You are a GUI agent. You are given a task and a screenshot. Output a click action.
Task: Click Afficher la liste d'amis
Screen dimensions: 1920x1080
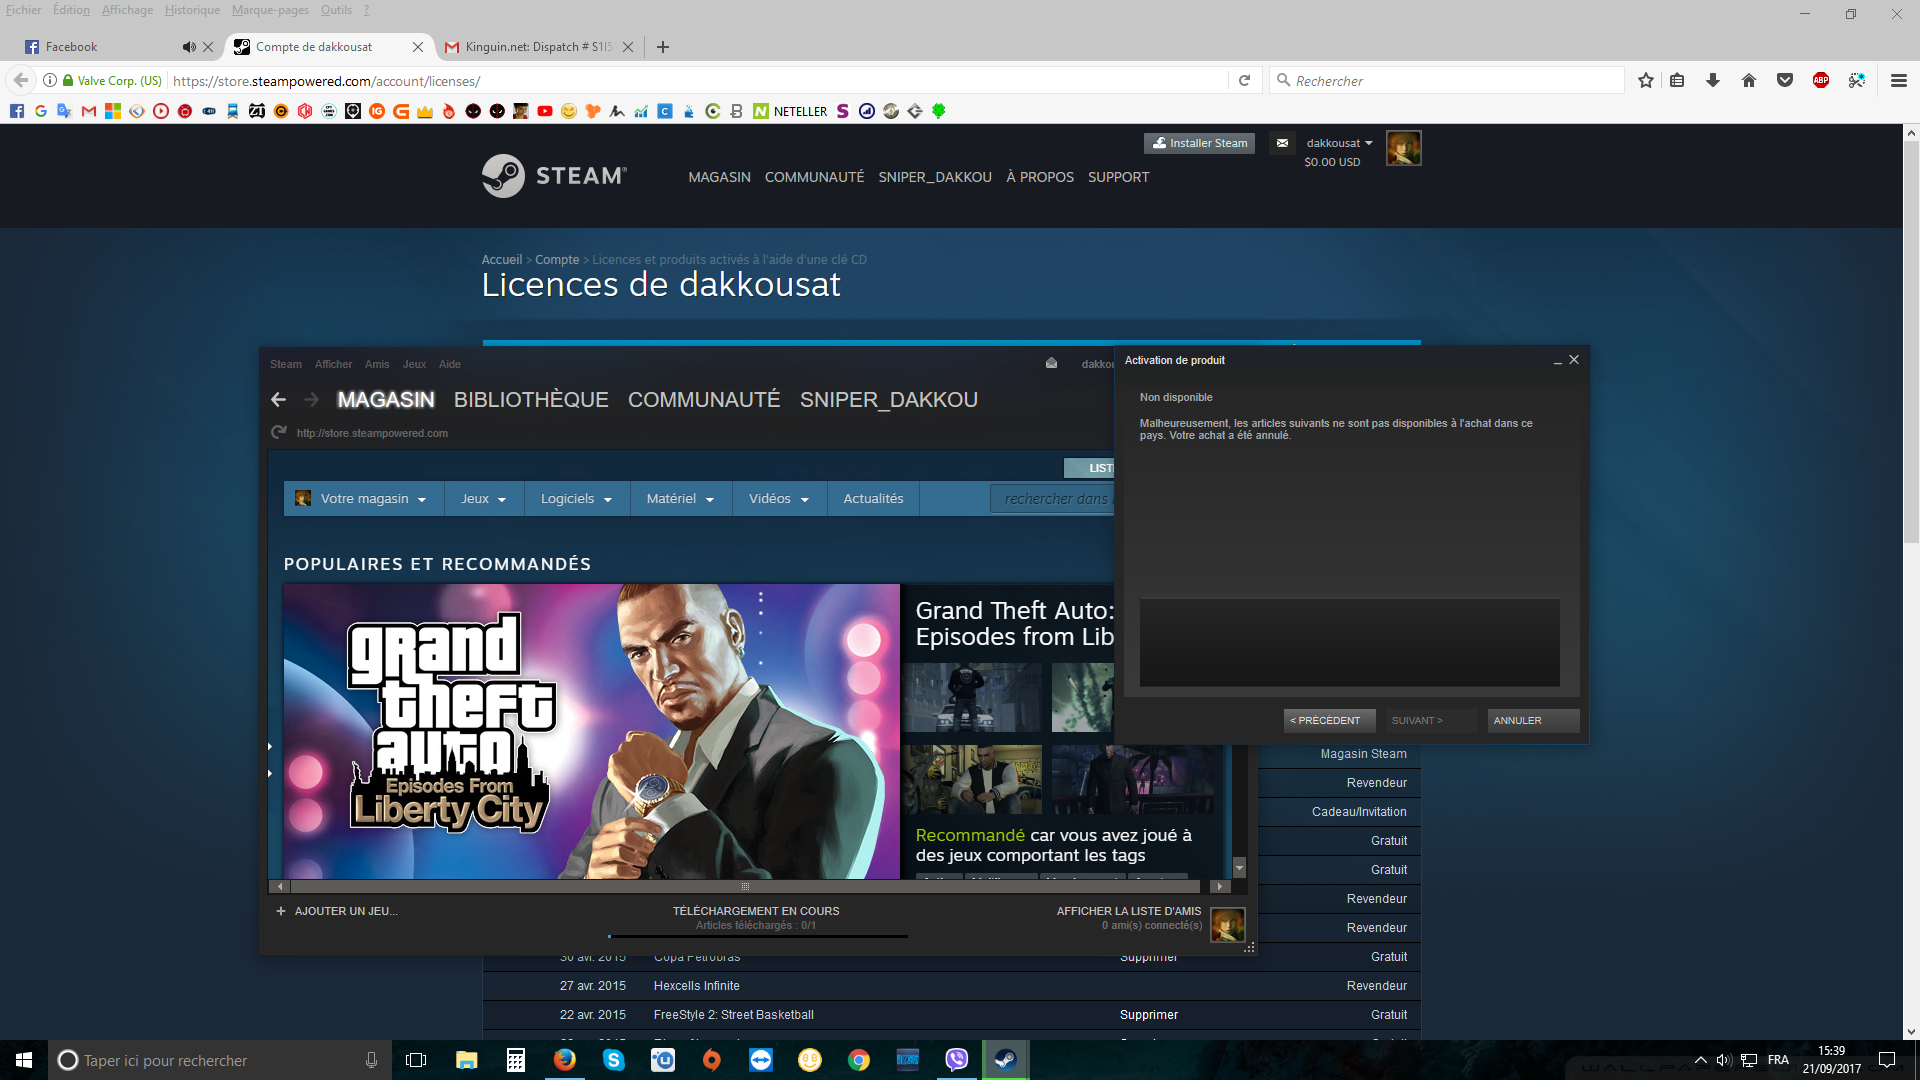[1129, 911]
